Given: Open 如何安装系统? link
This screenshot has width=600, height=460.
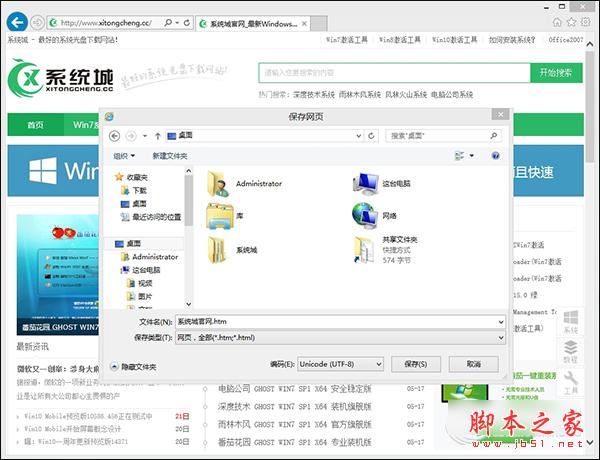Looking at the screenshot, I should [x=512, y=39].
